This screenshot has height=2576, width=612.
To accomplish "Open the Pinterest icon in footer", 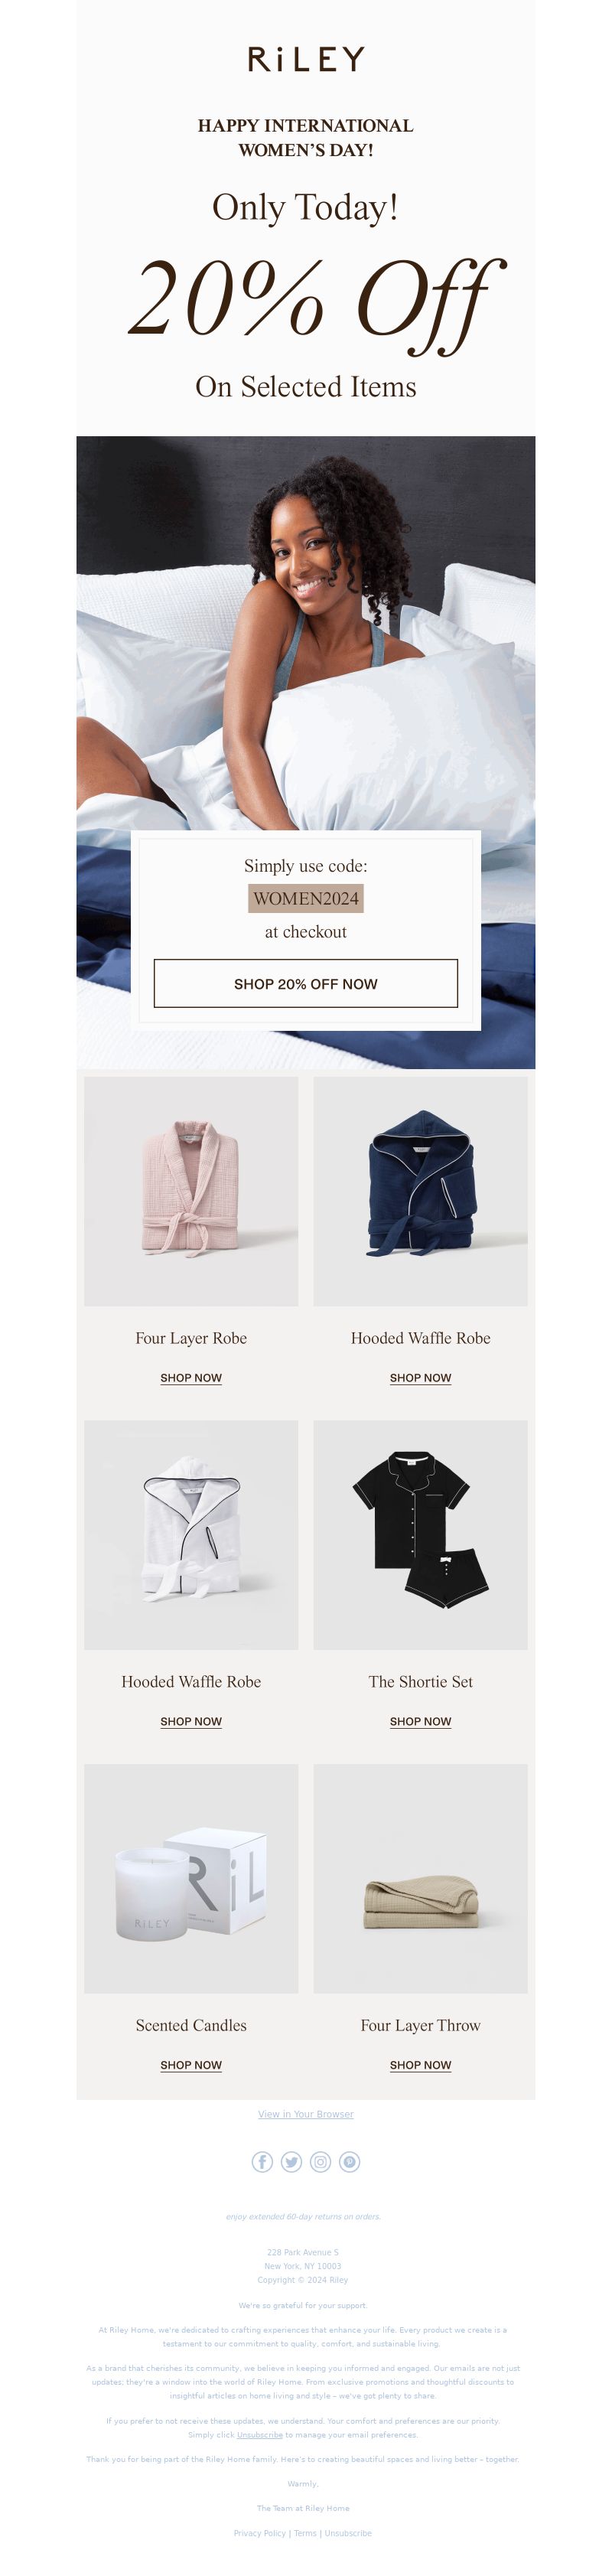I will tap(349, 2162).
